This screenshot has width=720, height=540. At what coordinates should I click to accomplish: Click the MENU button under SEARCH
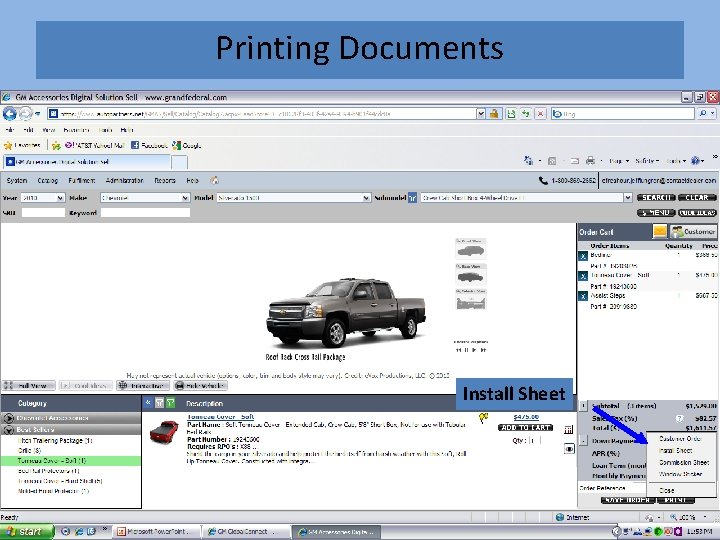(656, 213)
